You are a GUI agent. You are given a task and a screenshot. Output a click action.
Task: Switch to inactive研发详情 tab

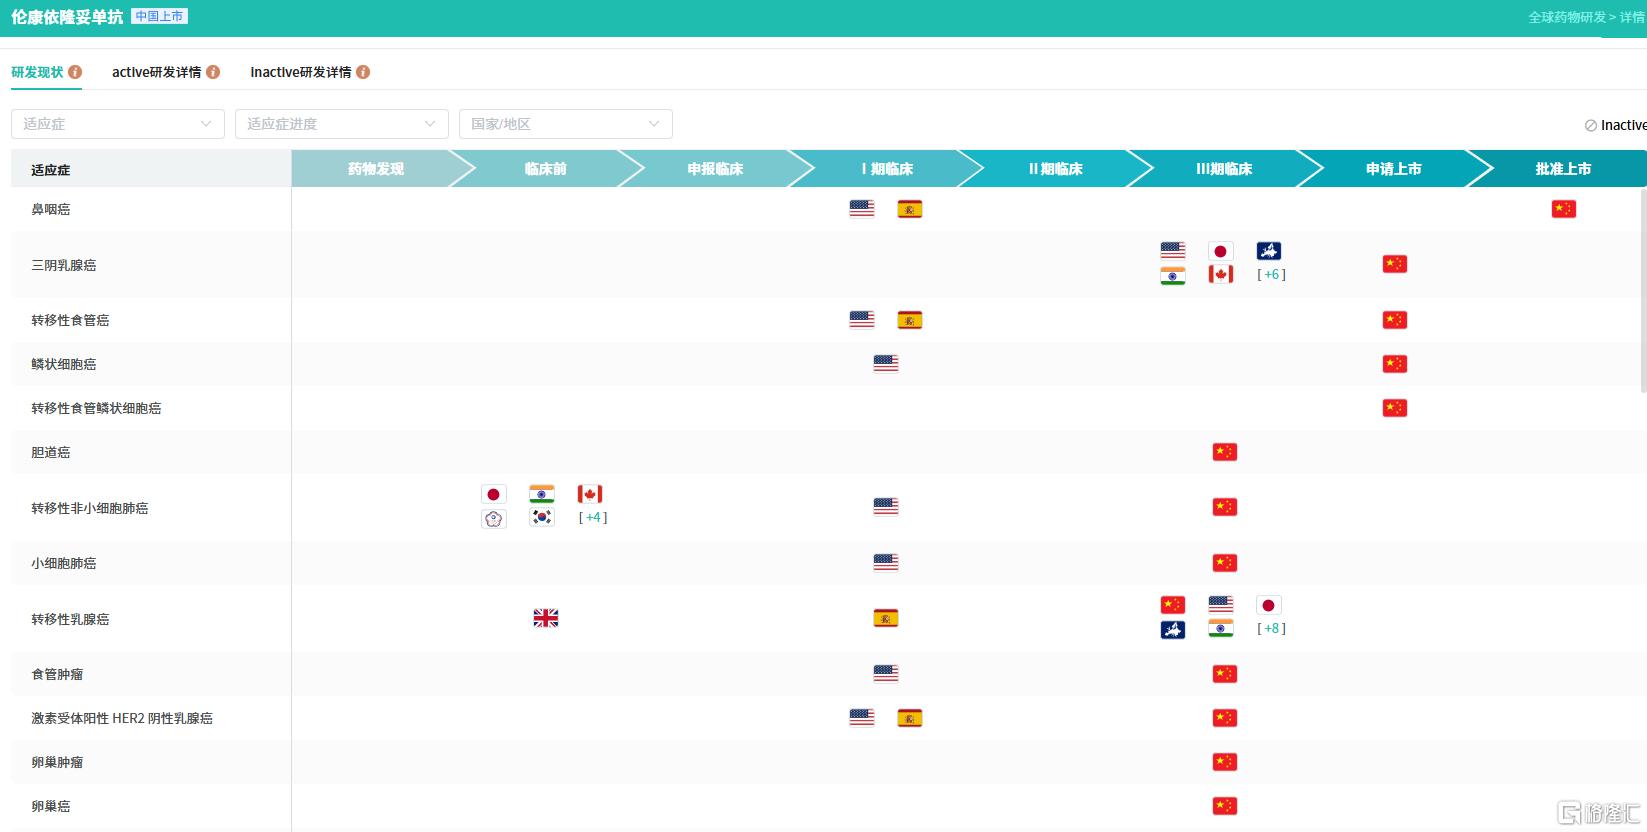pyautogui.click(x=301, y=72)
